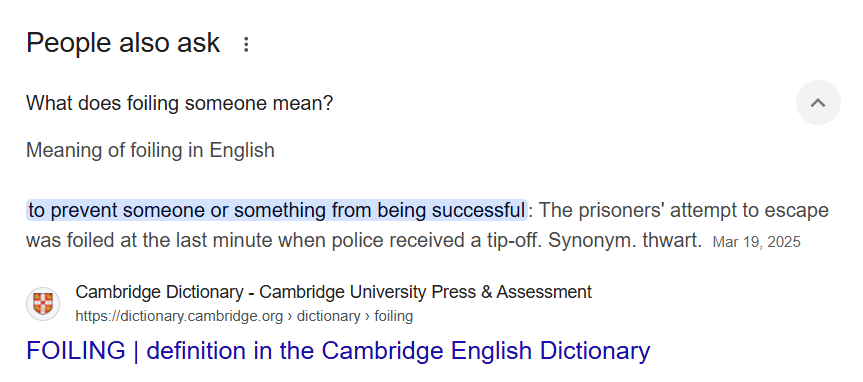Open the FOILING definition Cambridge Dictionary link
The width and height of the screenshot is (863, 382).
pos(338,351)
